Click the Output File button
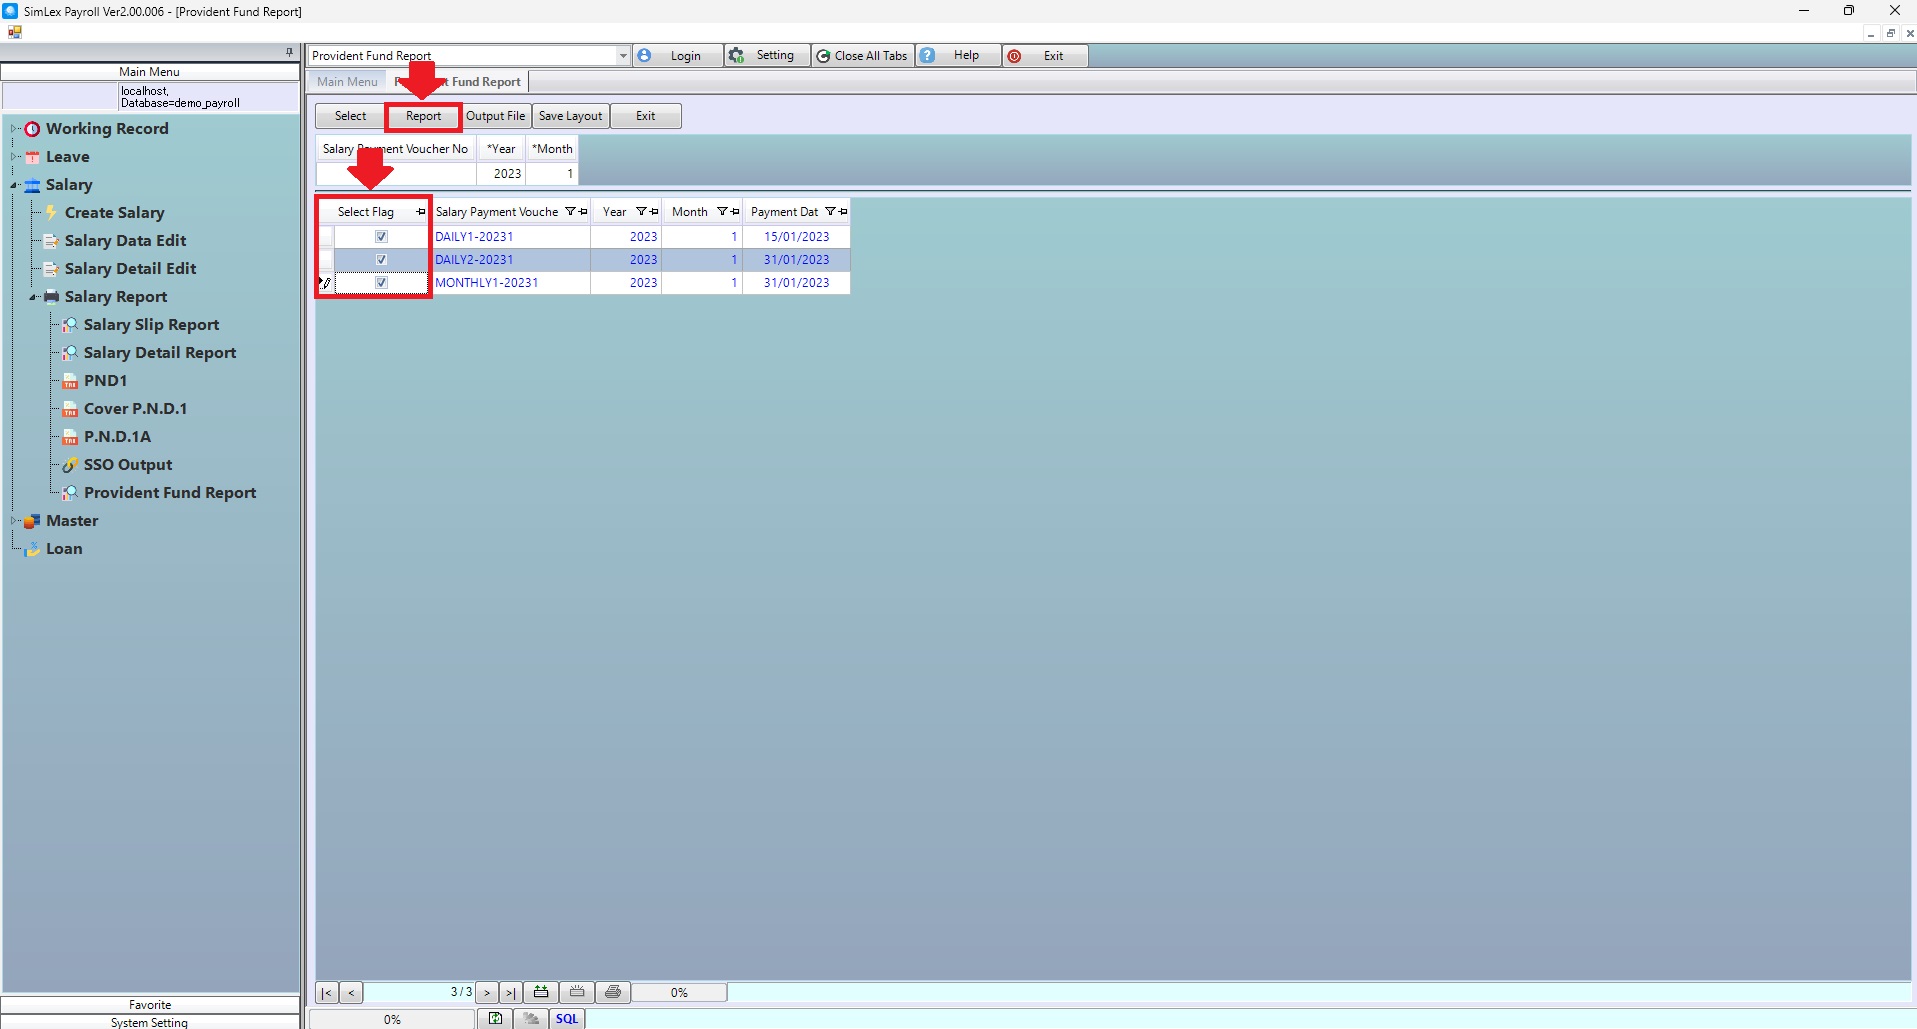This screenshot has height=1029, width=1917. tap(495, 116)
